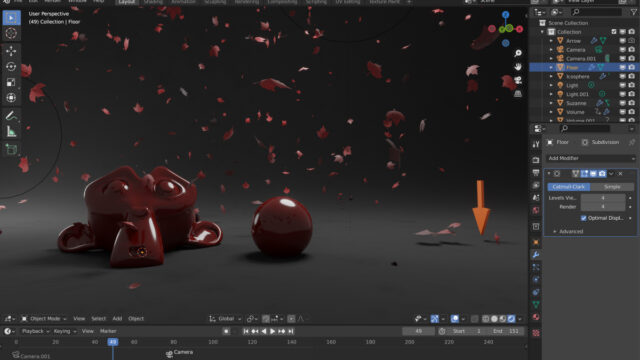
Task: Open the Add Modifier dropdown
Action: click(x=591, y=158)
